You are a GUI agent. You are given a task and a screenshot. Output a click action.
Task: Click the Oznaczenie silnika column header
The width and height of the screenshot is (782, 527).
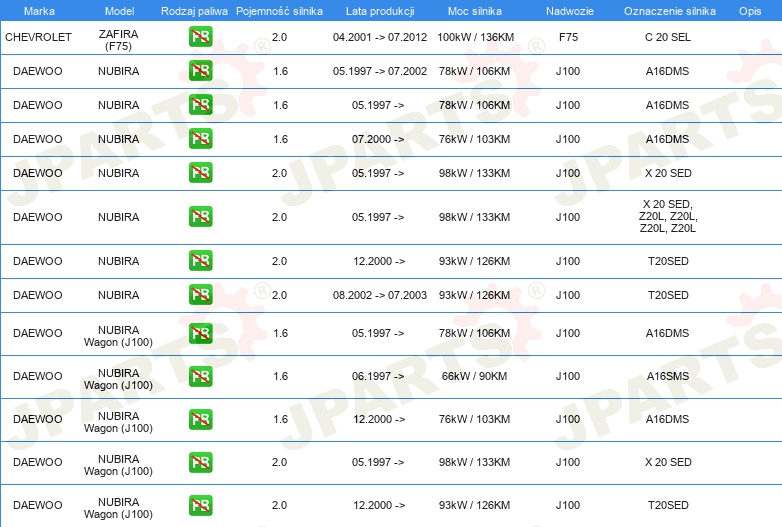pos(669,11)
